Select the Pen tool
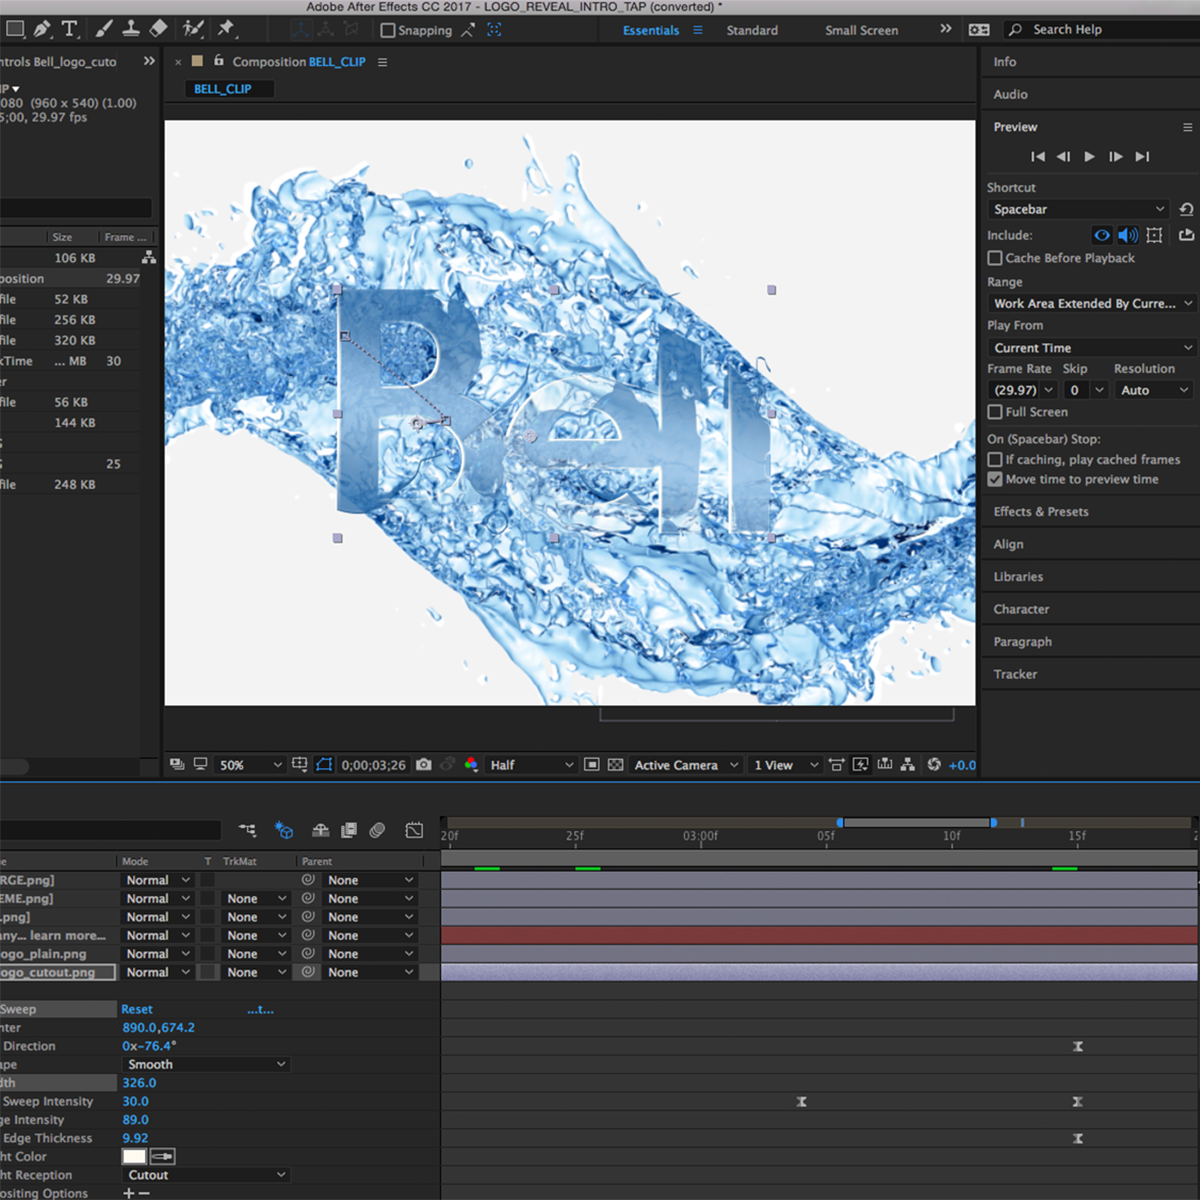This screenshot has height=1200, width=1200. coord(42,29)
